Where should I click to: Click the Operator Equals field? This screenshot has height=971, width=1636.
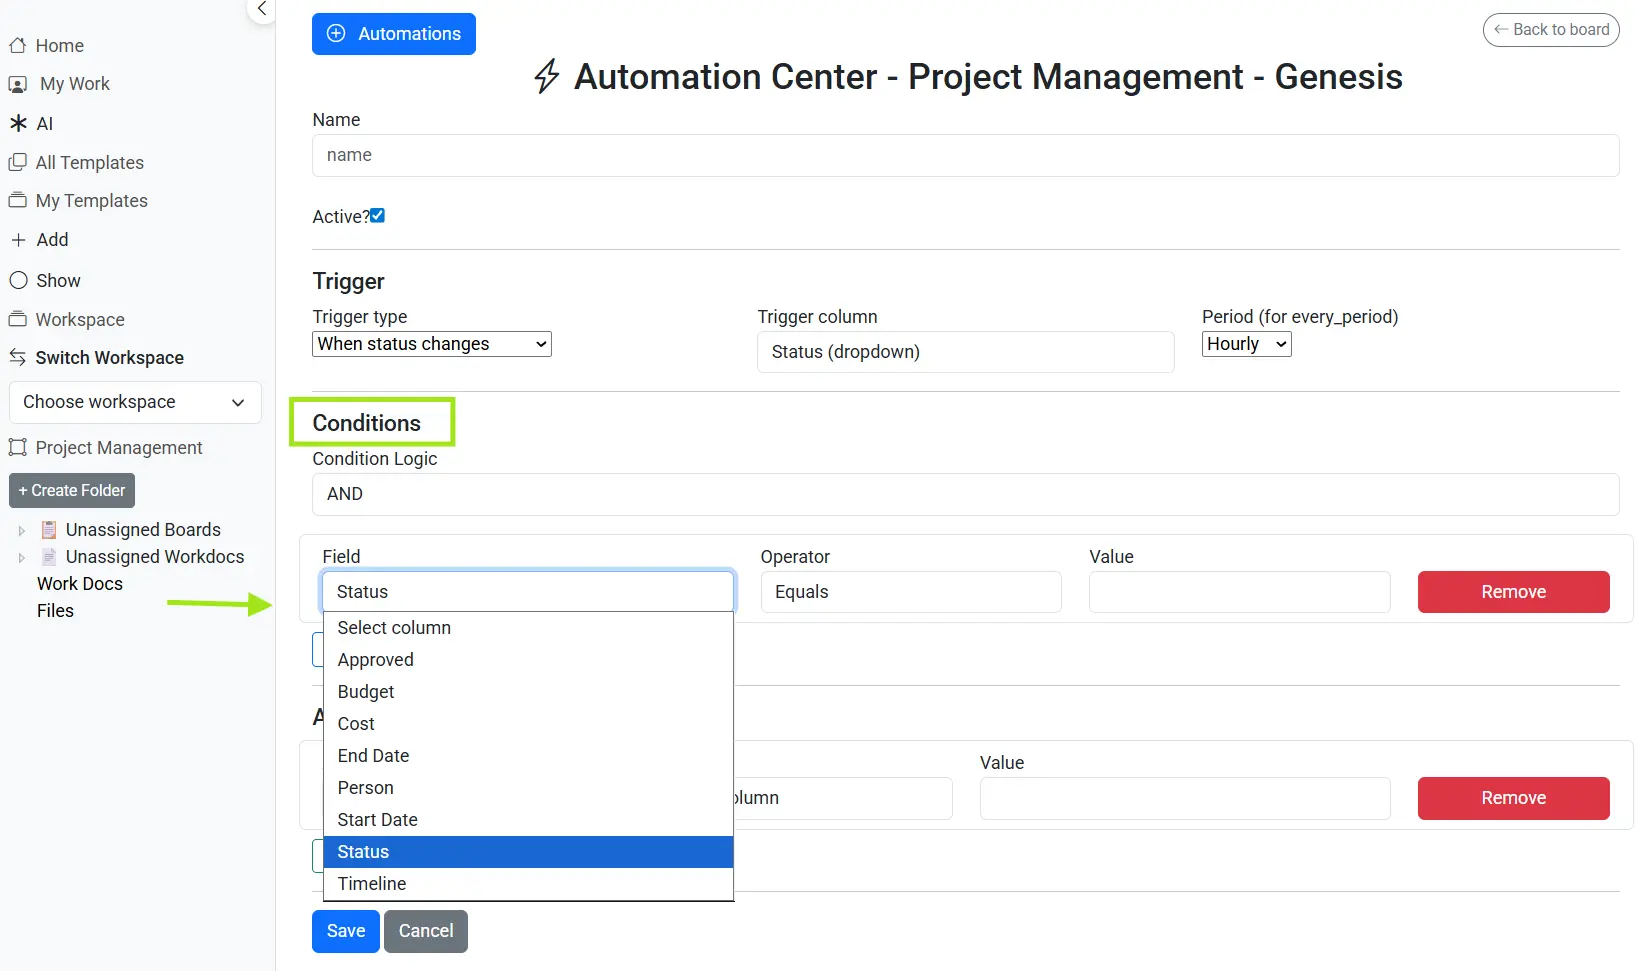pyautogui.click(x=911, y=592)
